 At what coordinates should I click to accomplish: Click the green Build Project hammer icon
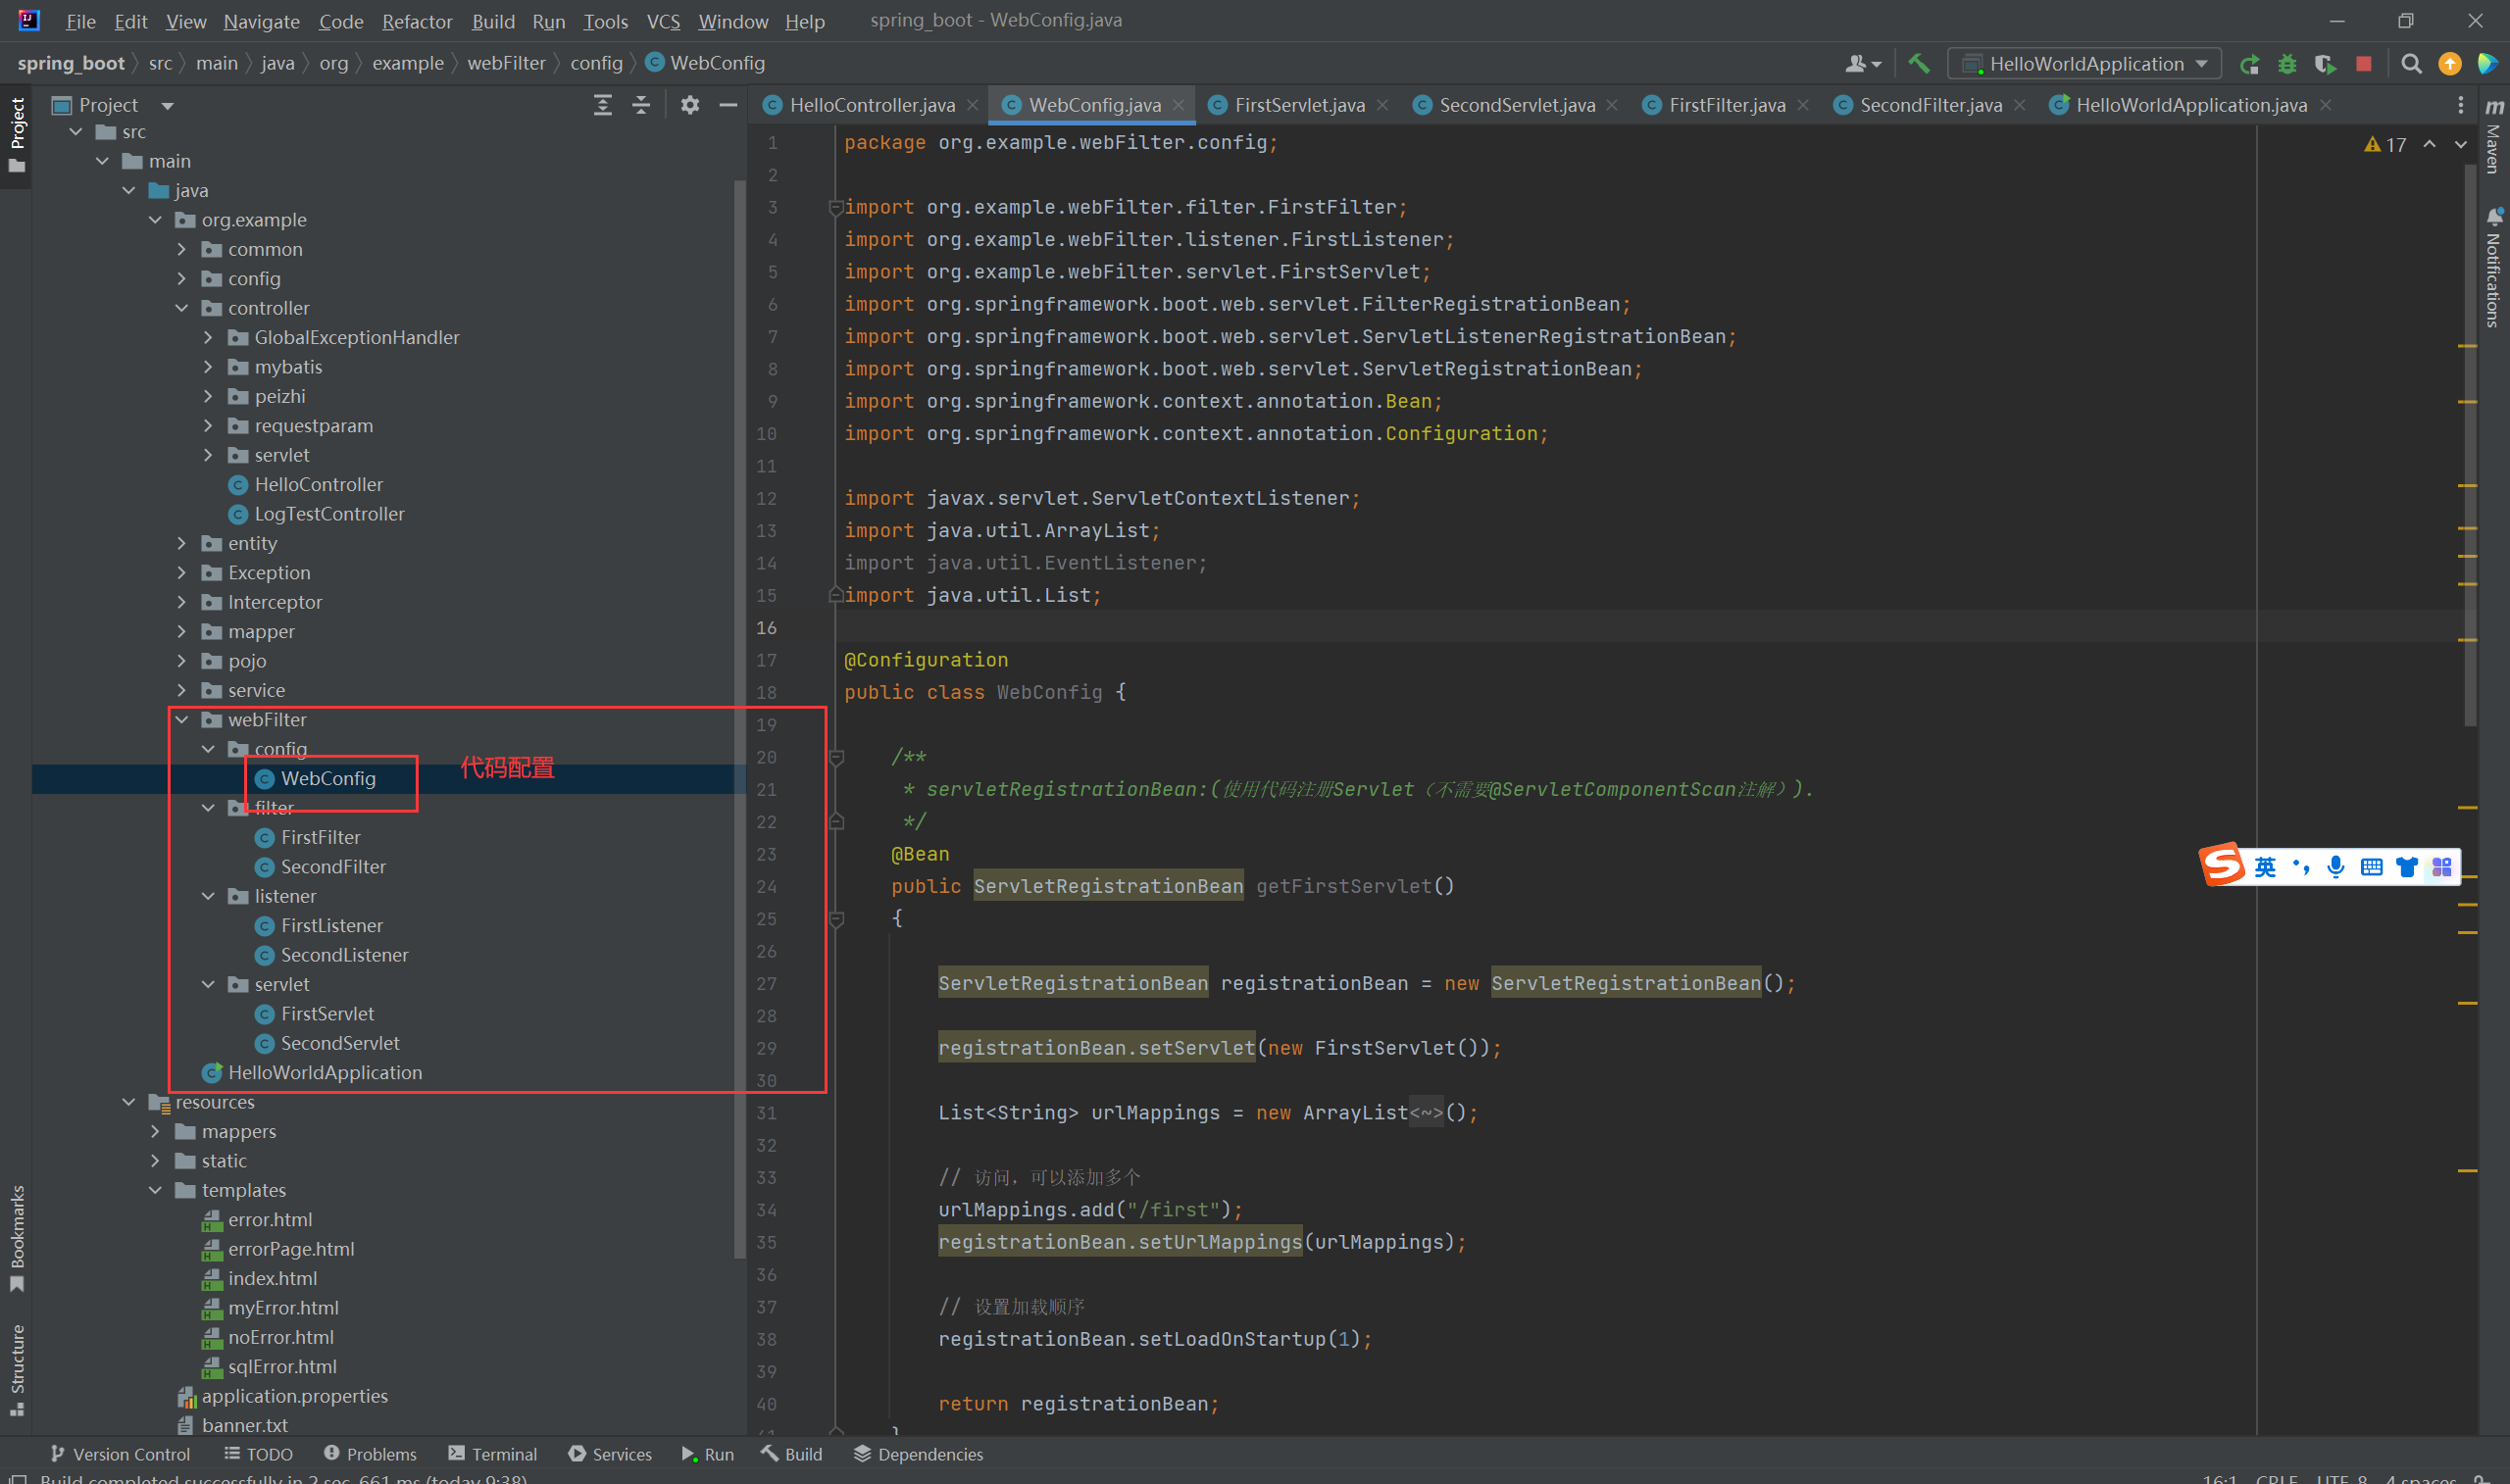click(1918, 64)
